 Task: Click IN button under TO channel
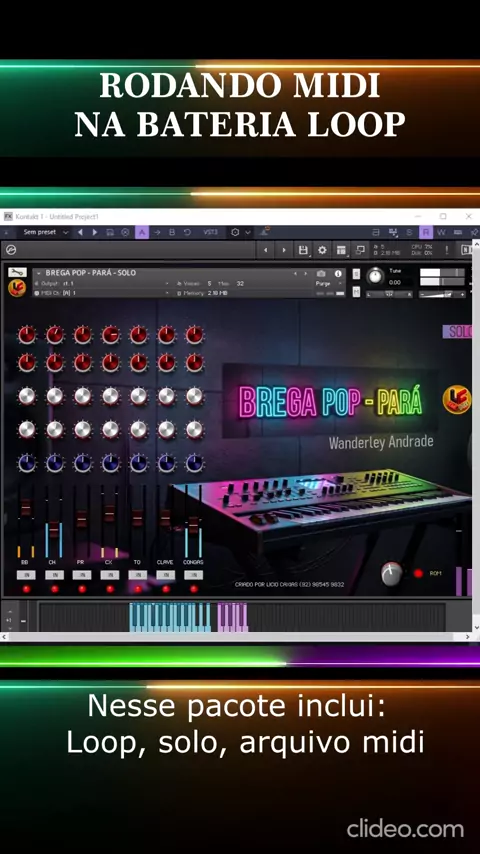pos(137,575)
